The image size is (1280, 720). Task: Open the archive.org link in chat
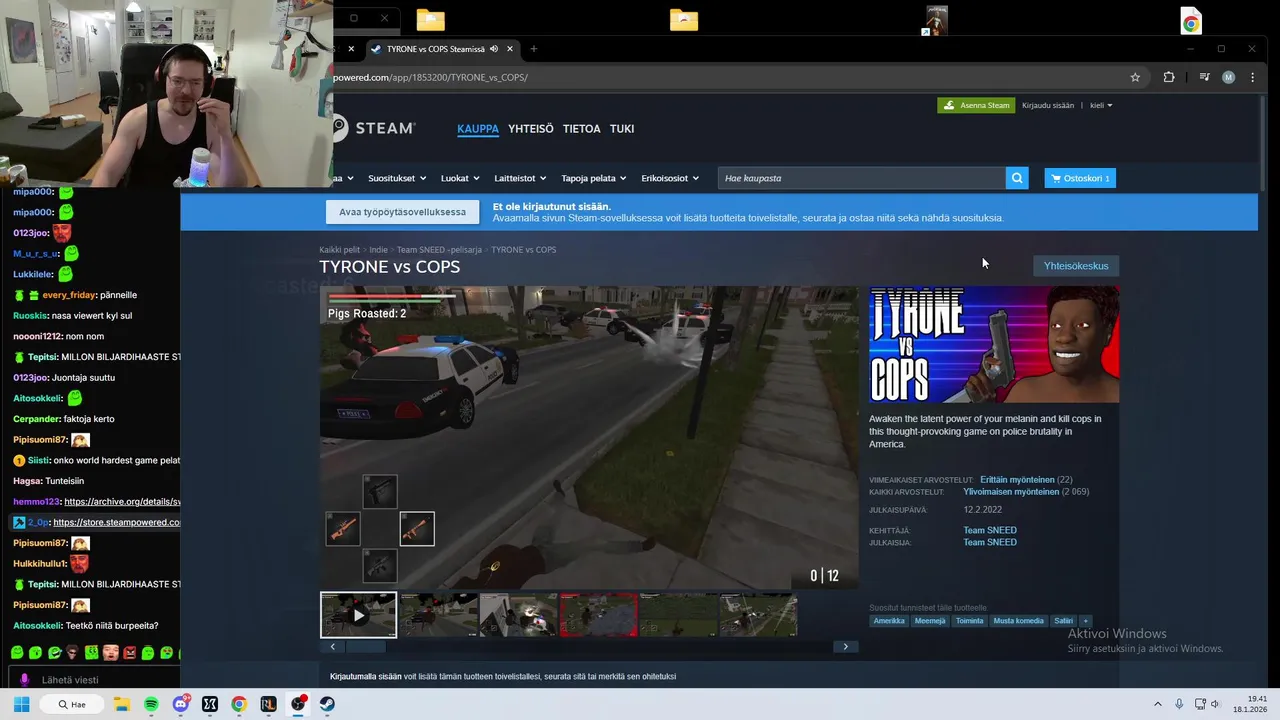[x=122, y=501]
